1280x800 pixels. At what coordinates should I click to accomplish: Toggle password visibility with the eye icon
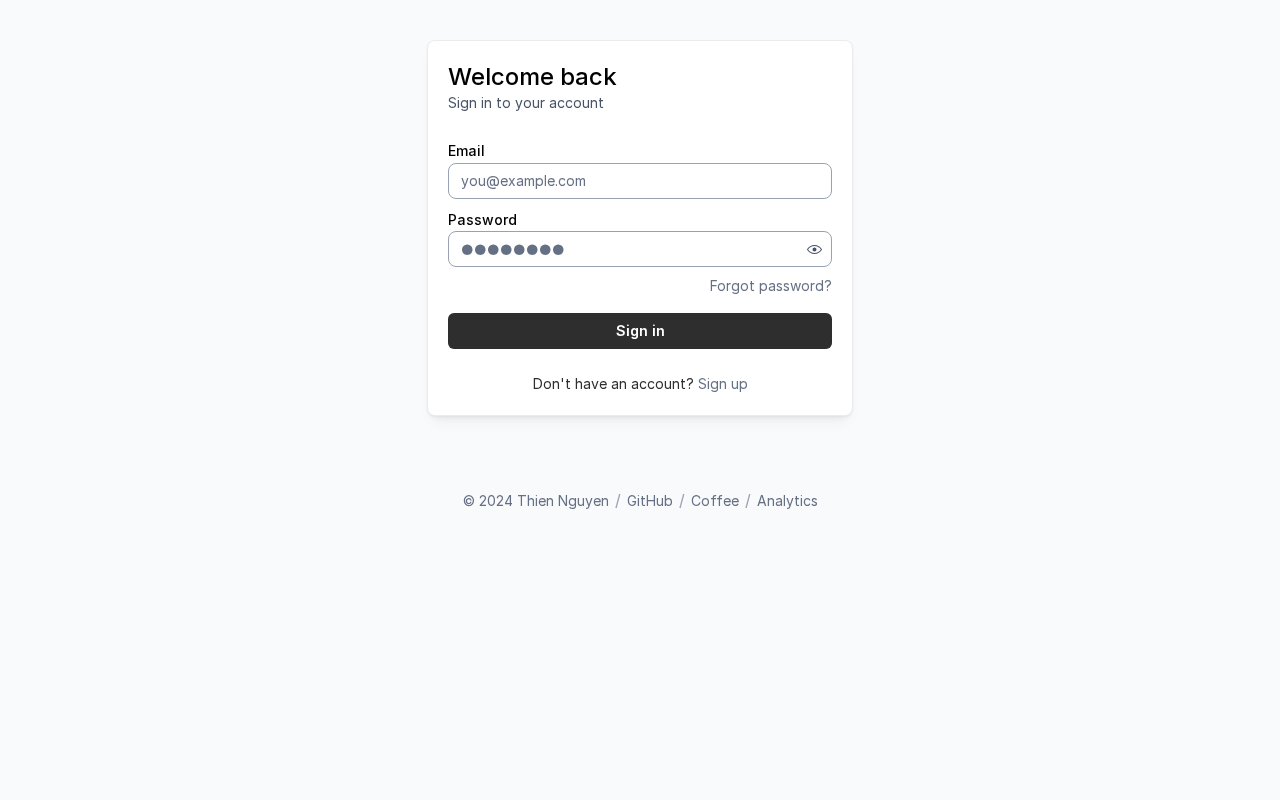[814, 249]
